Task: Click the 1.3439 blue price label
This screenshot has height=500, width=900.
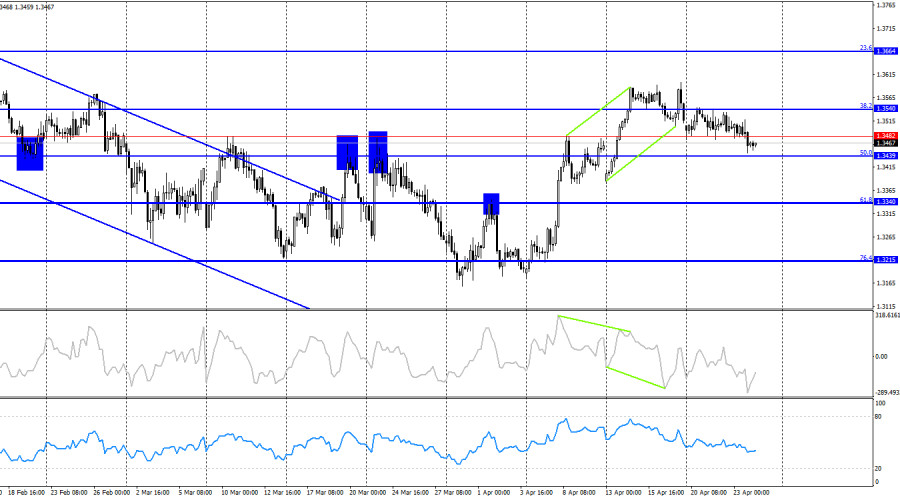Action: click(x=886, y=156)
